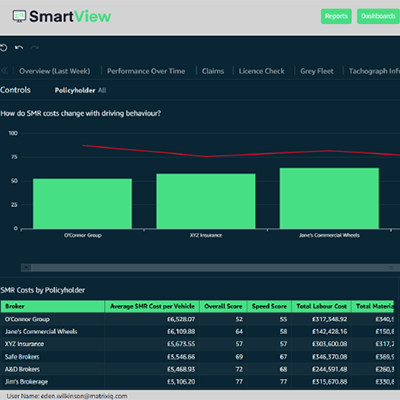Select the Grey Fleet tab
The height and width of the screenshot is (400, 400).
click(317, 71)
